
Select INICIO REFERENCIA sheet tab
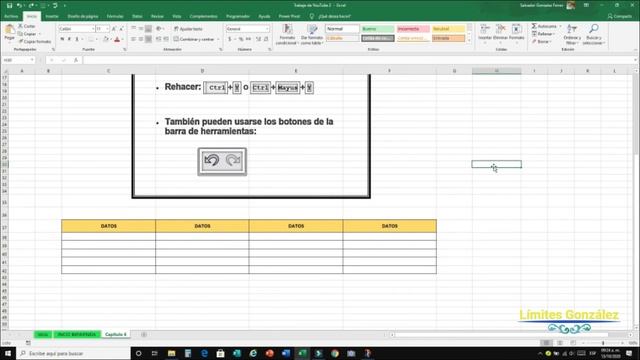coord(77,334)
